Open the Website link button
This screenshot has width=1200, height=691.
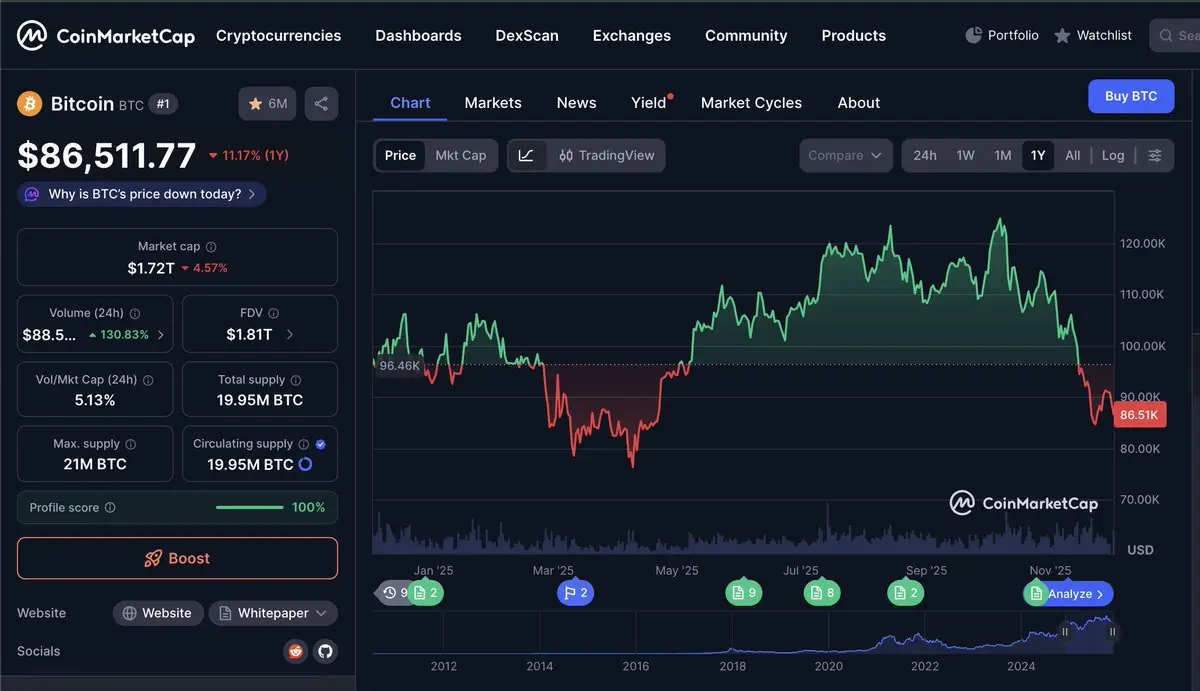pyautogui.click(x=158, y=613)
